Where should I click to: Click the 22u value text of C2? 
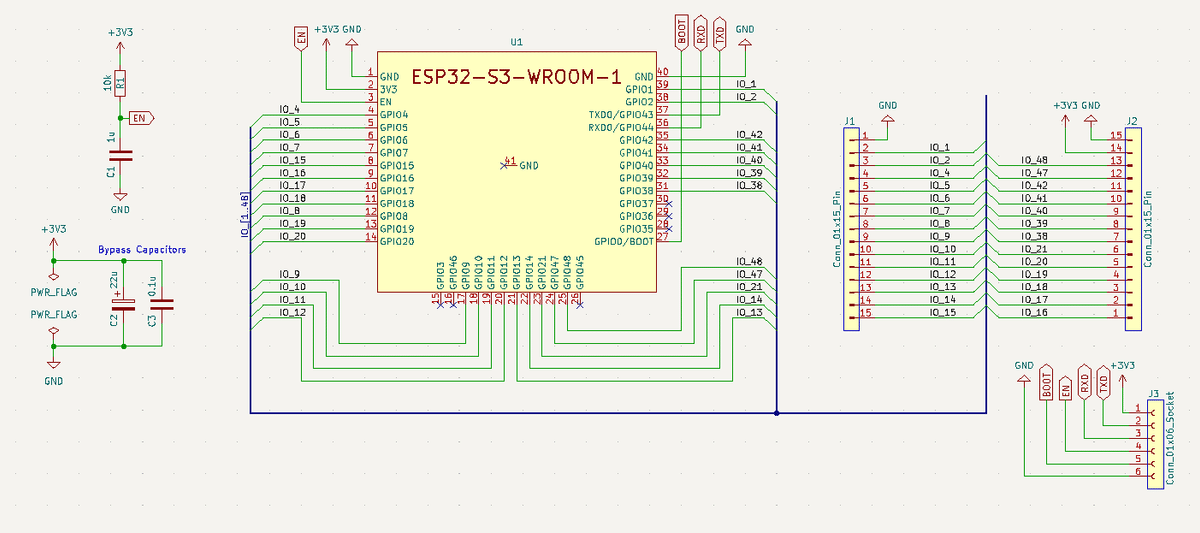tap(115, 280)
